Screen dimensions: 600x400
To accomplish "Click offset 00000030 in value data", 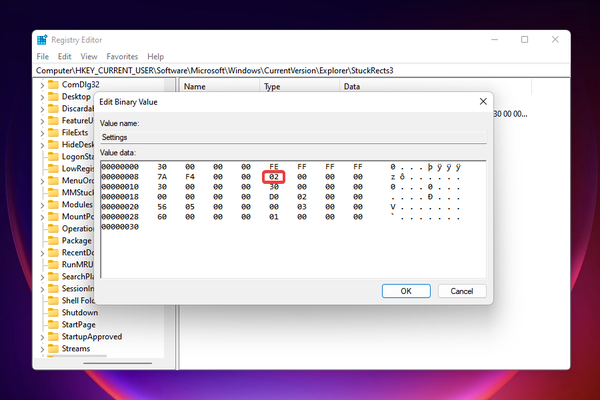I will tap(120, 227).
